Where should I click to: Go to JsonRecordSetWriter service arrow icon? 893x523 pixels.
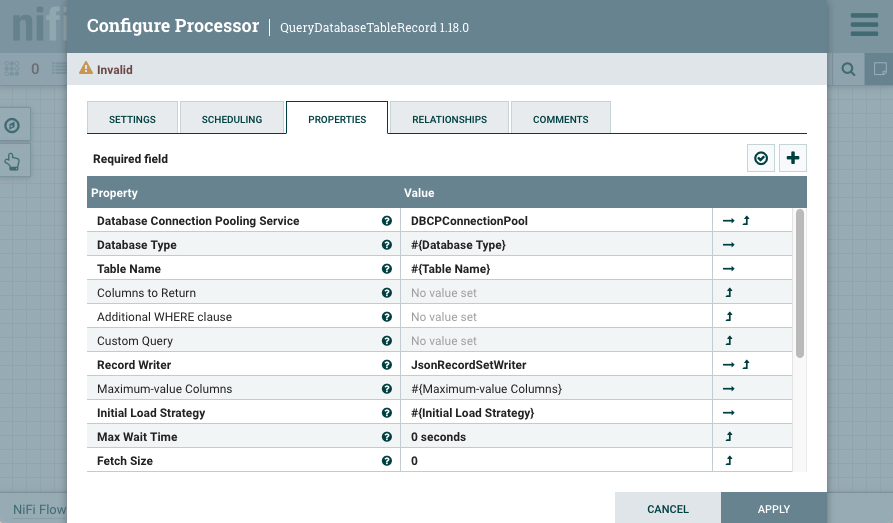tap(728, 365)
